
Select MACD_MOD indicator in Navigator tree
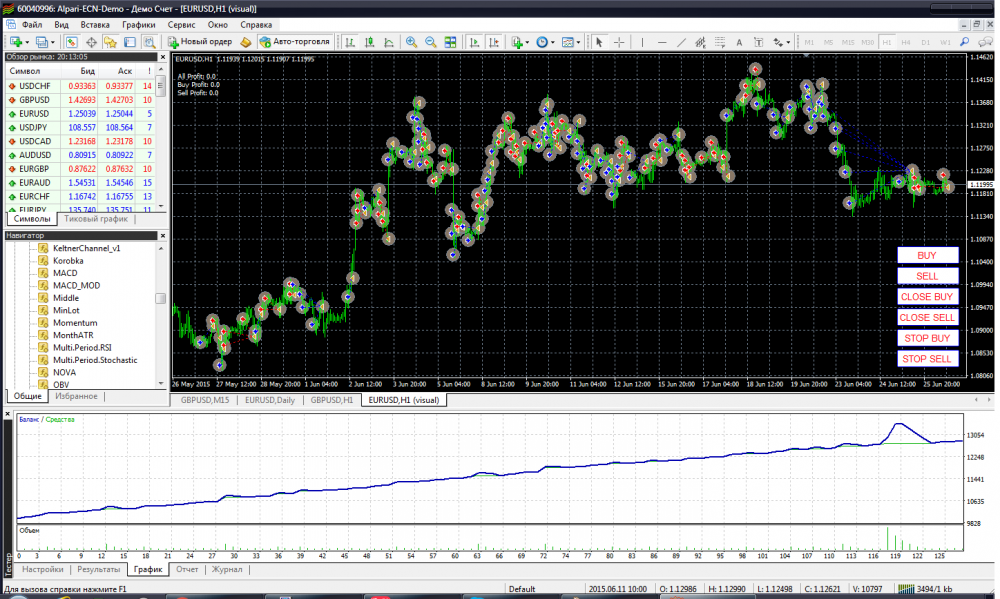pyautogui.click(x=76, y=285)
